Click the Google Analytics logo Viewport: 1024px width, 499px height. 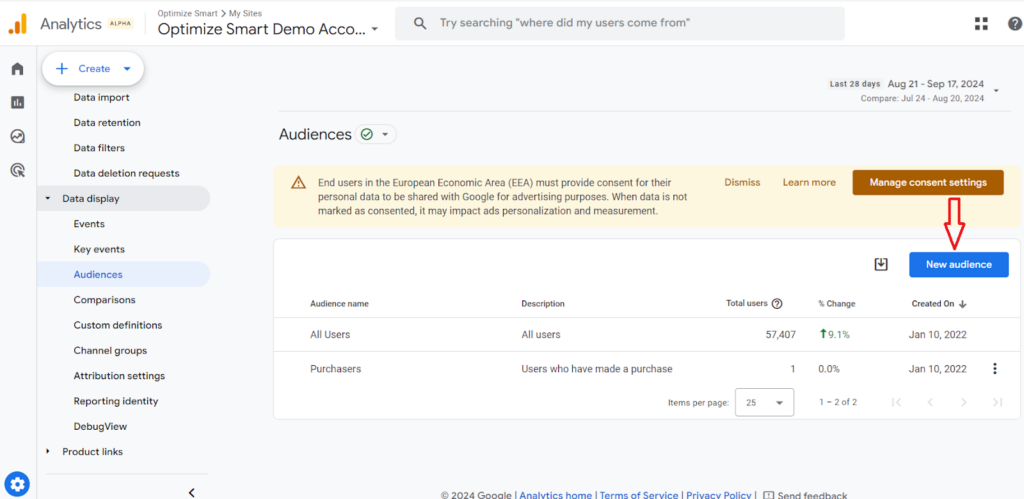pyautogui.click(x=18, y=24)
